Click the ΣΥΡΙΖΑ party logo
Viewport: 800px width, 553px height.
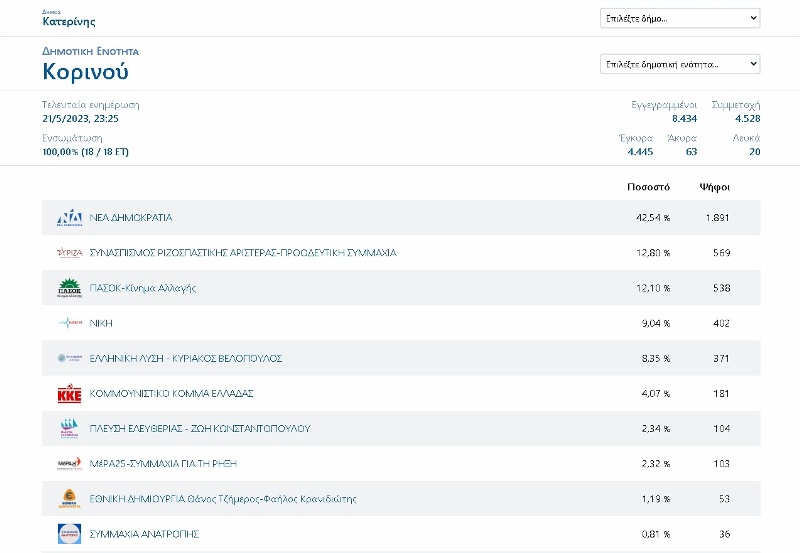click(x=69, y=253)
